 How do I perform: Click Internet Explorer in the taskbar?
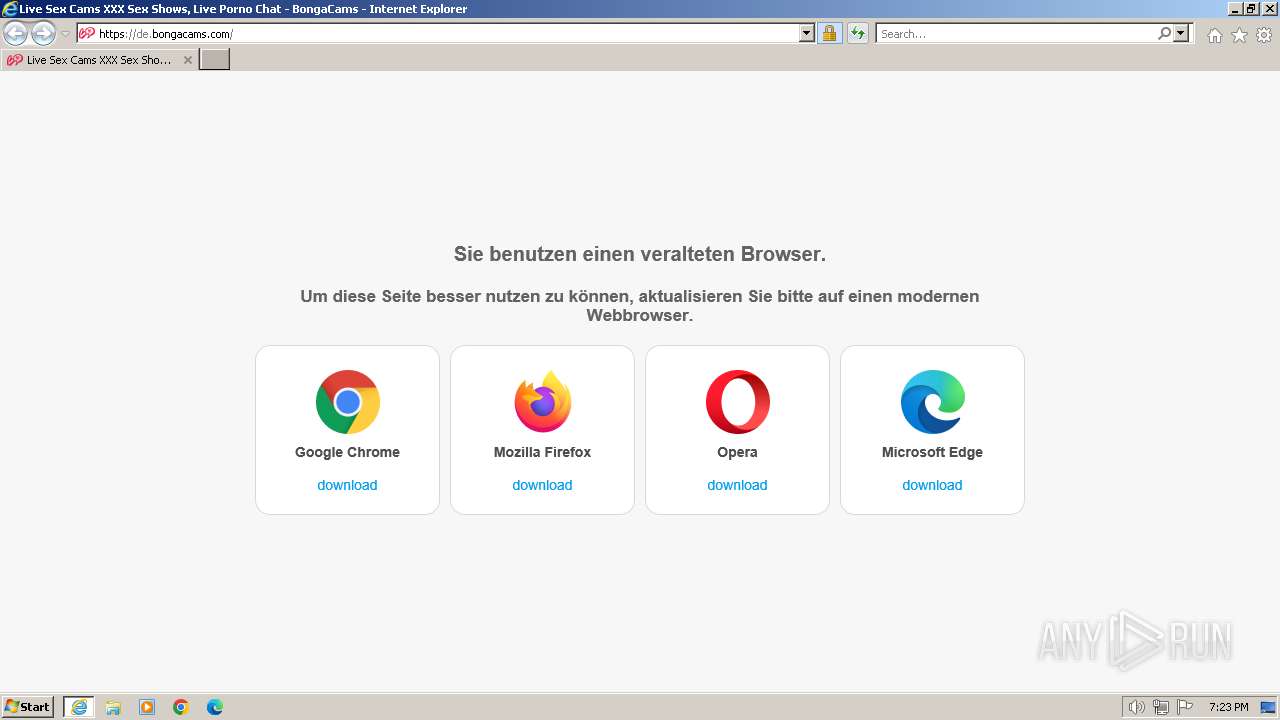coord(79,707)
